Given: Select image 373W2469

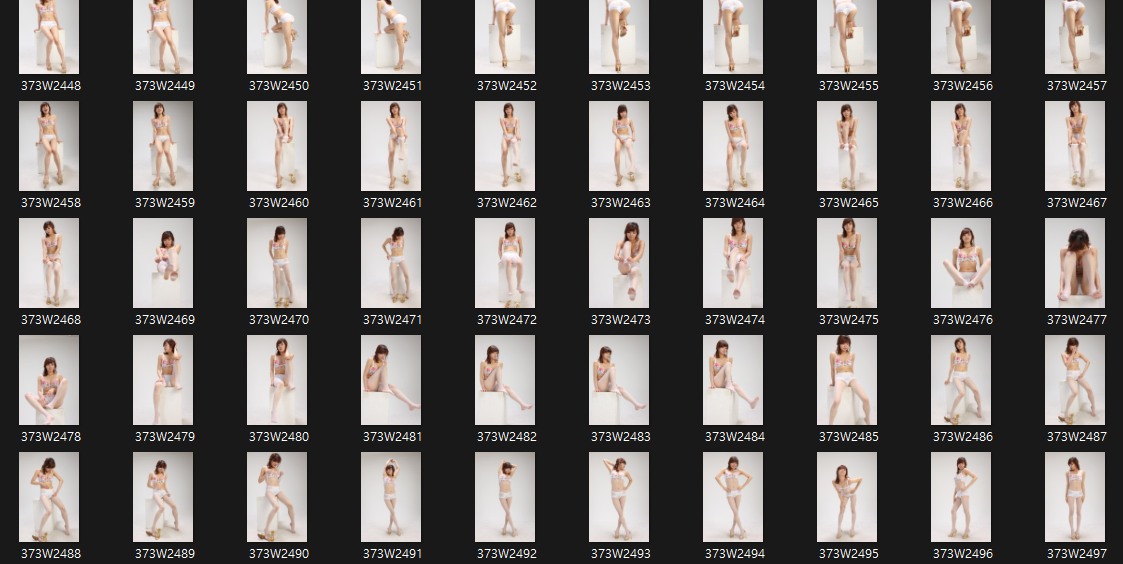Looking at the screenshot, I should click(163, 263).
